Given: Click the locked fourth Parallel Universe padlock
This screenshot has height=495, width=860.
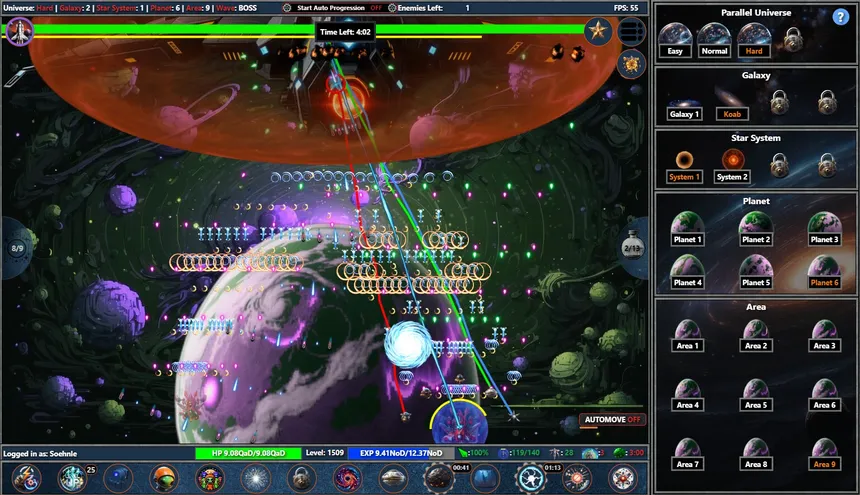Looking at the screenshot, I should 793,39.
